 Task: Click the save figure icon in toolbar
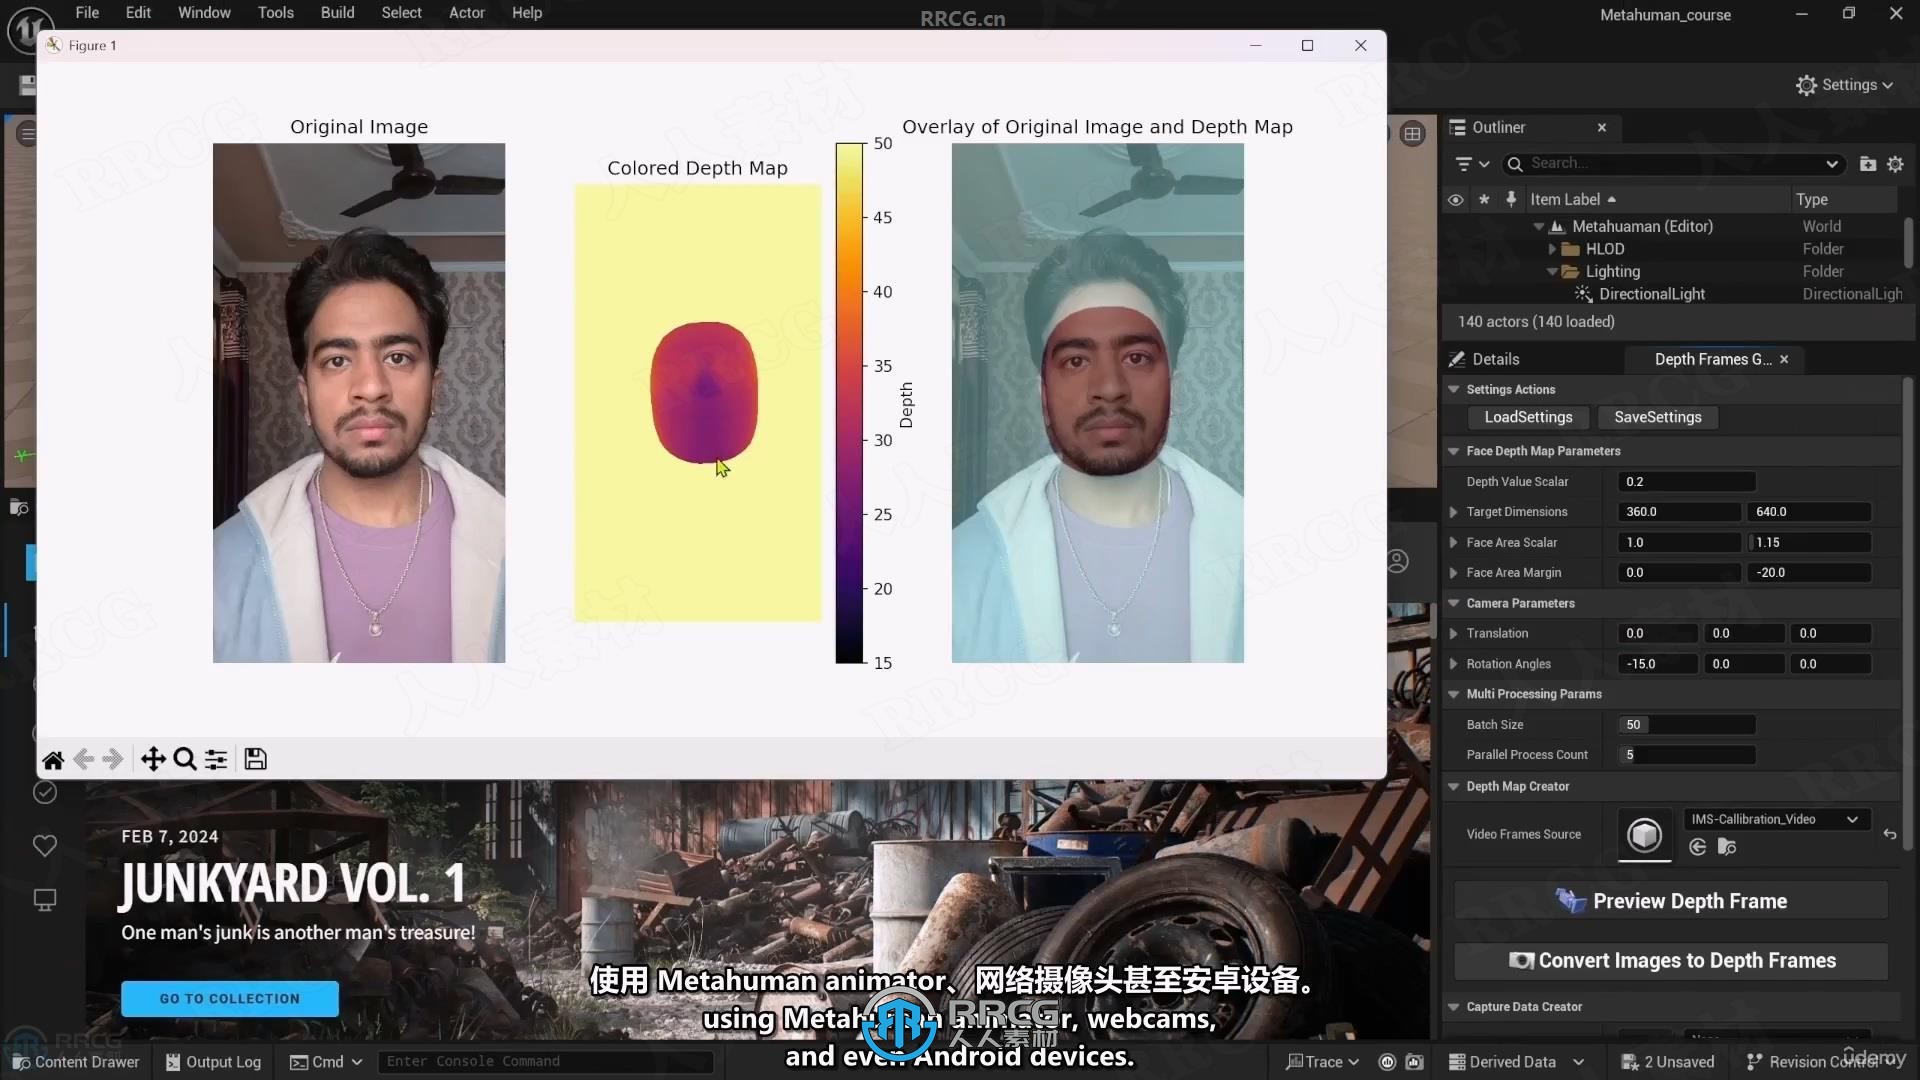(x=255, y=758)
